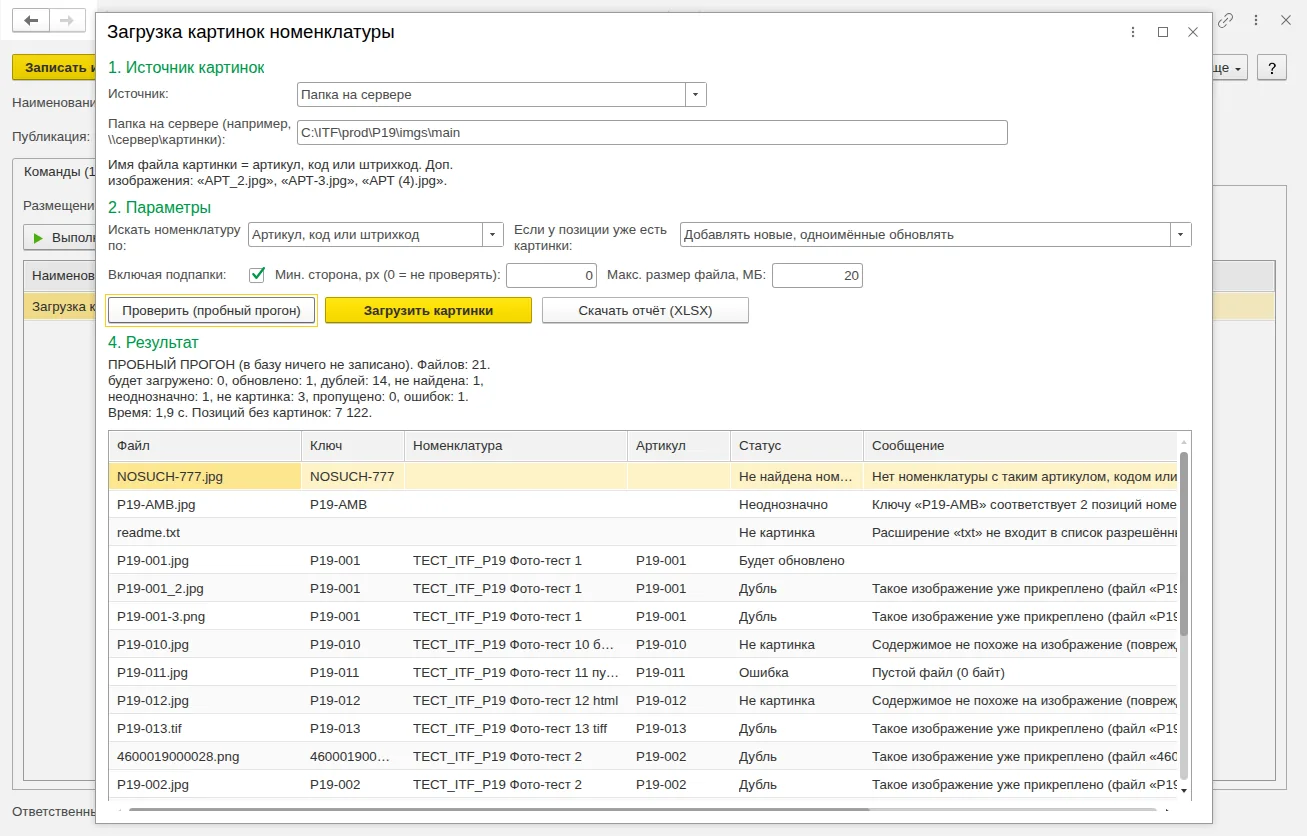Image resolution: width=1307 pixels, height=836 pixels.
Task: Click the back navigation arrow
Action: coord(30,20)
